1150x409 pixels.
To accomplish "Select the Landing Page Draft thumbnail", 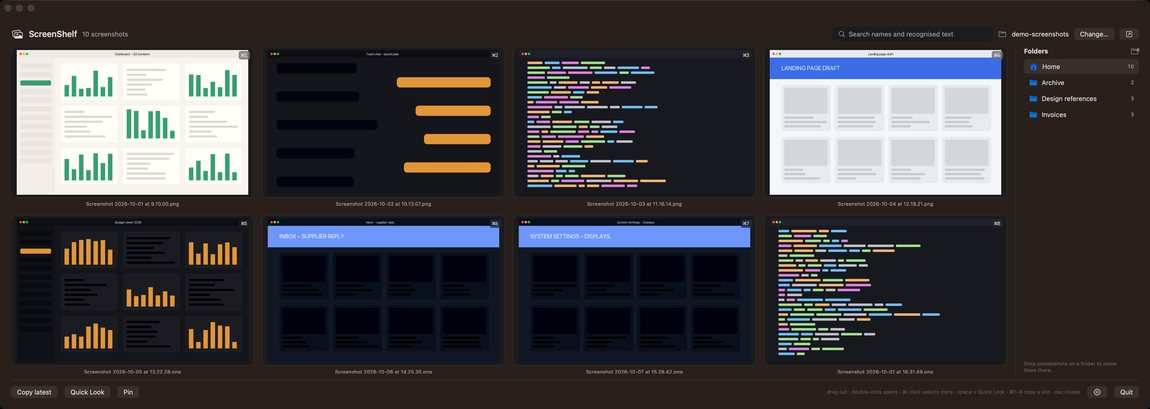I will point(885,122).
